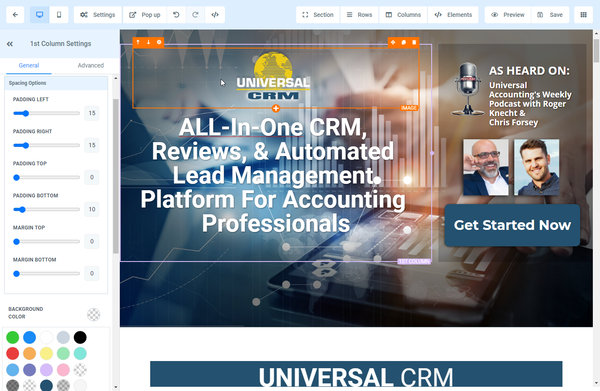
Task: Pick the yellow color swatch
Action: (x=46, y=354)
